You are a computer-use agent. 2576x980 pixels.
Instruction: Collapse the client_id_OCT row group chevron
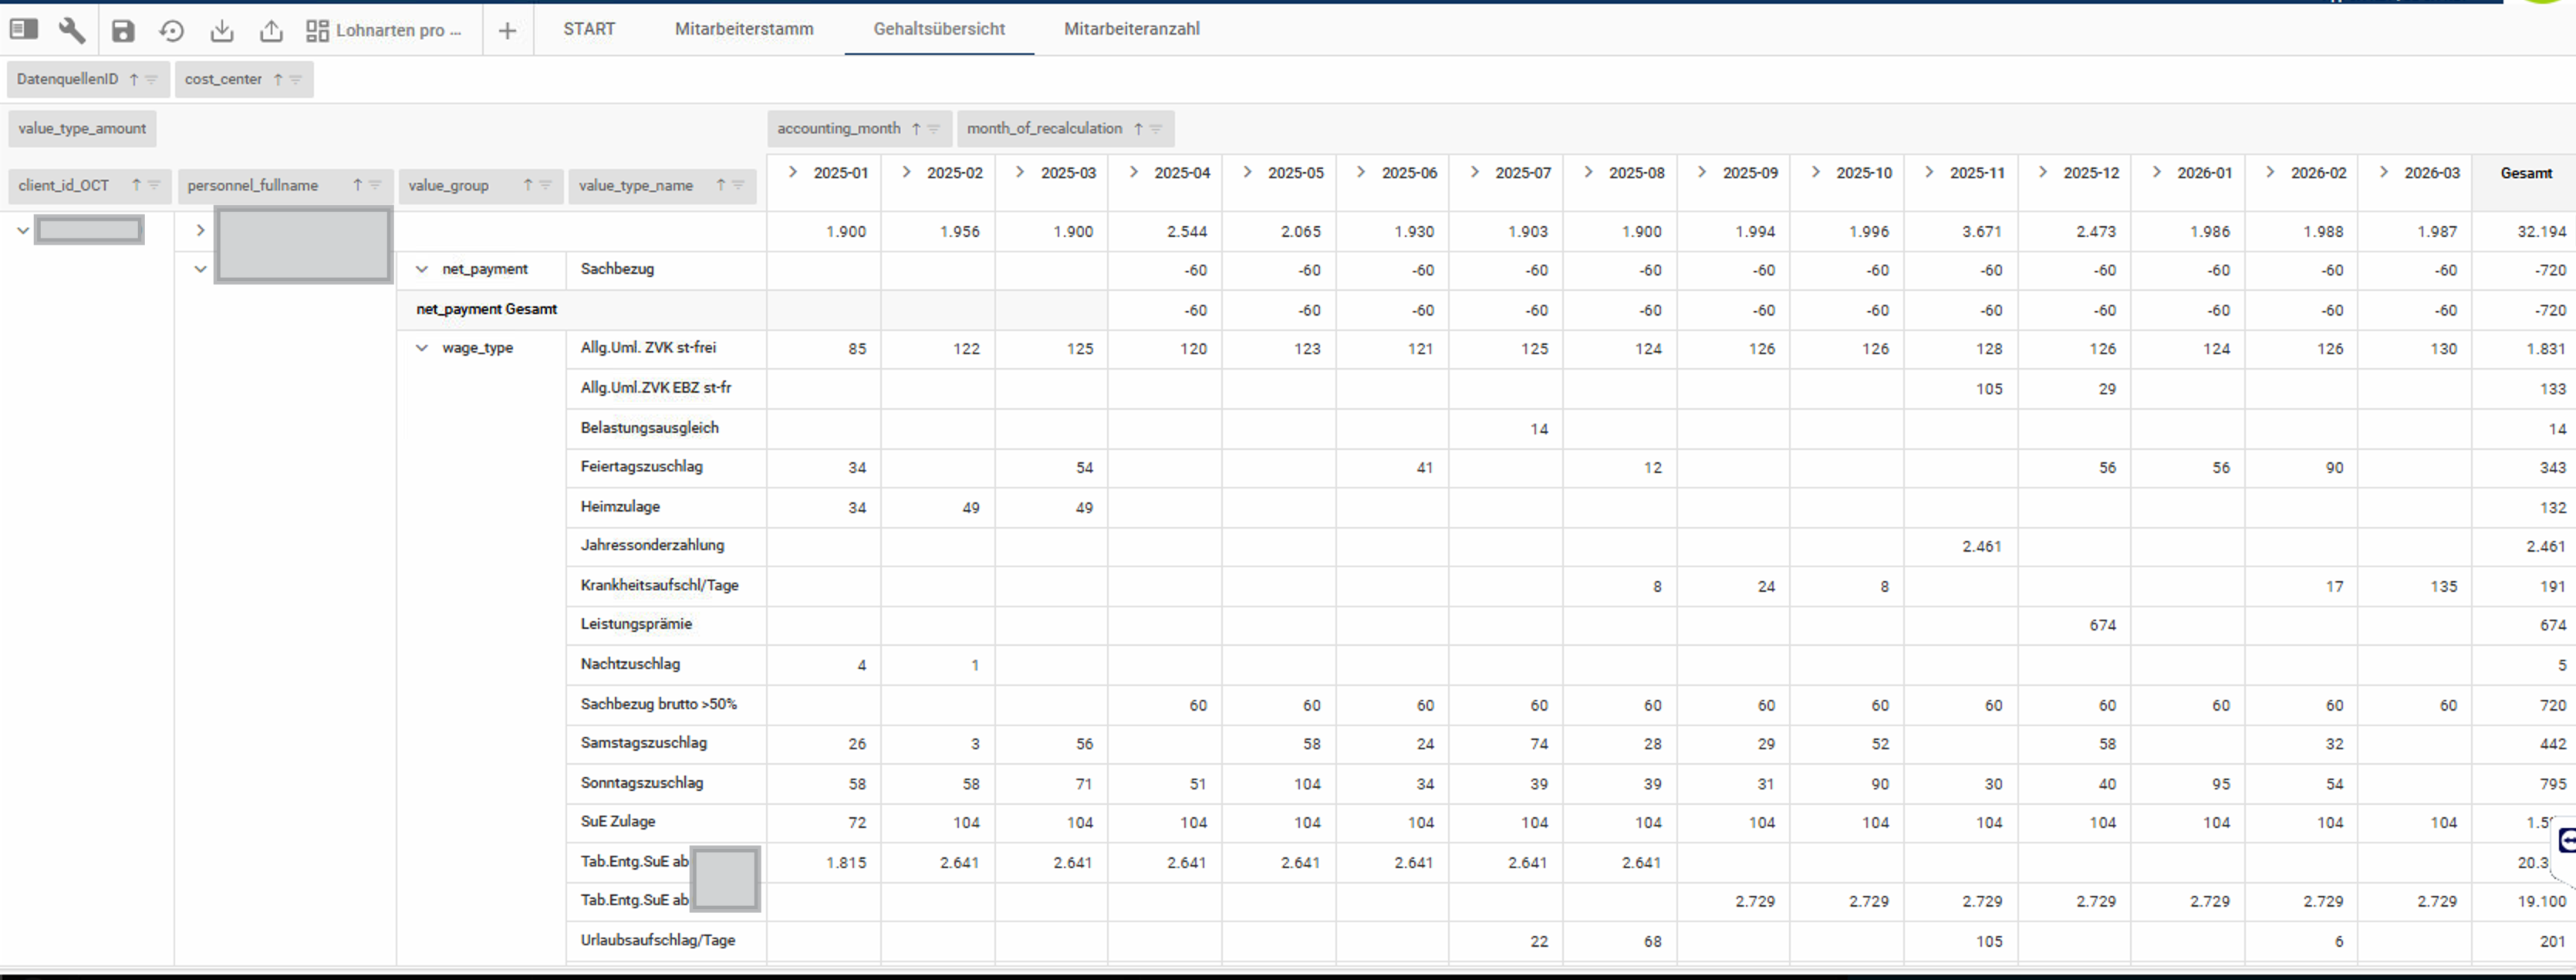point(23,230)
